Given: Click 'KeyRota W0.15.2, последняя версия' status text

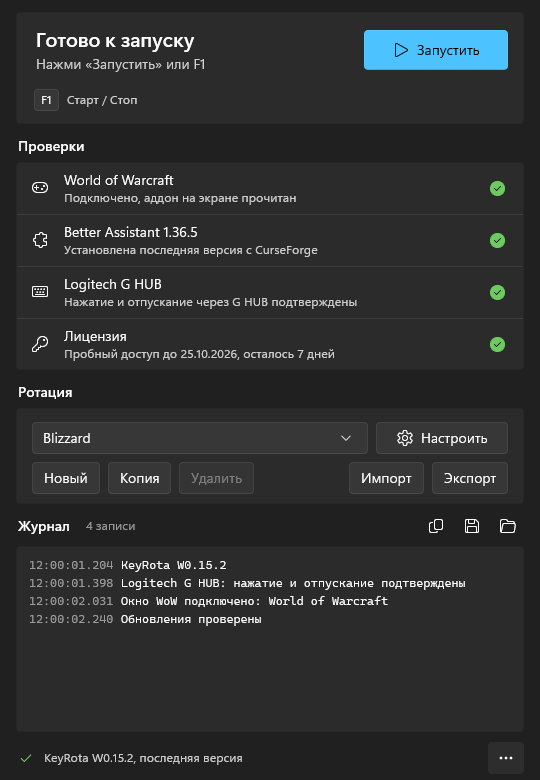Looking at the screenshot, I should (x=143, y=758).
